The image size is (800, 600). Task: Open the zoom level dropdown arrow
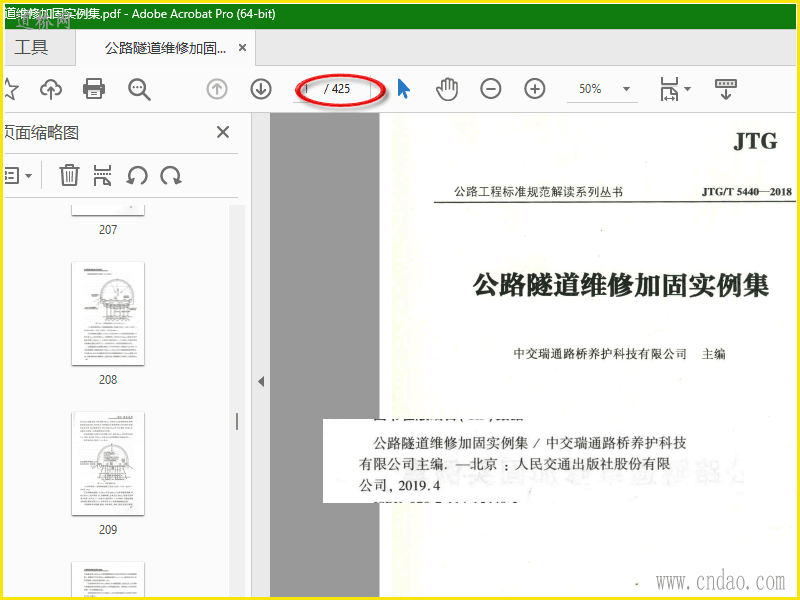[626, 89]
